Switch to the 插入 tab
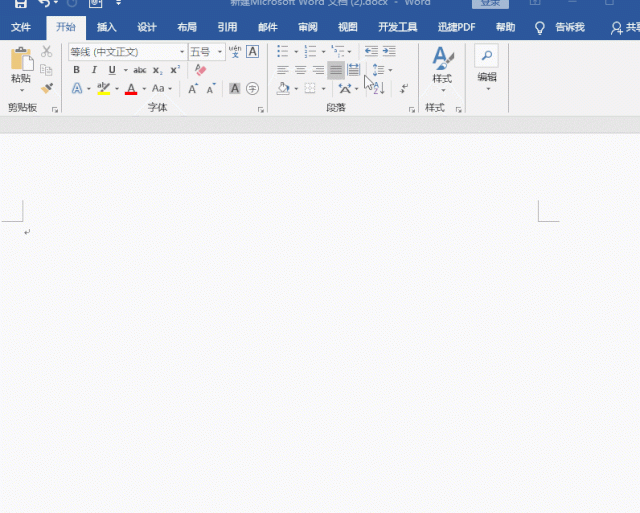This screenshot has height=513, width=640. [x=107, y=27]
